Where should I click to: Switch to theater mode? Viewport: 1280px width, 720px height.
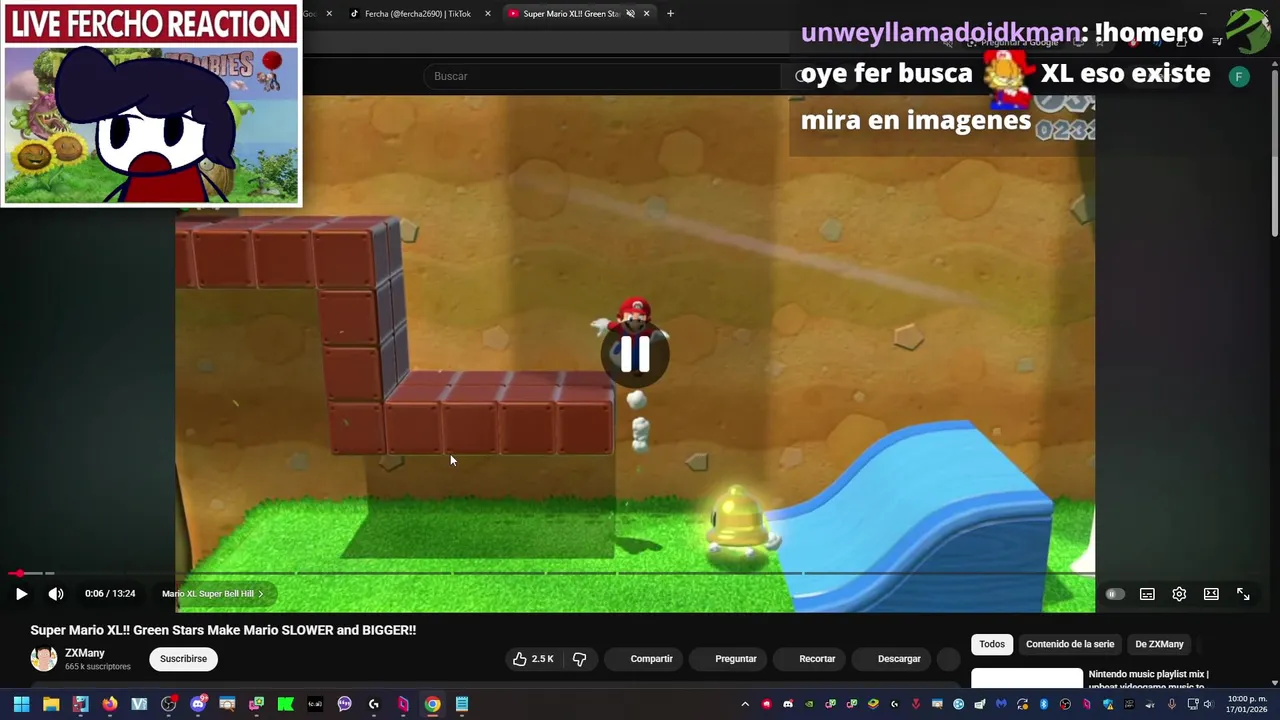(1211, 594)
